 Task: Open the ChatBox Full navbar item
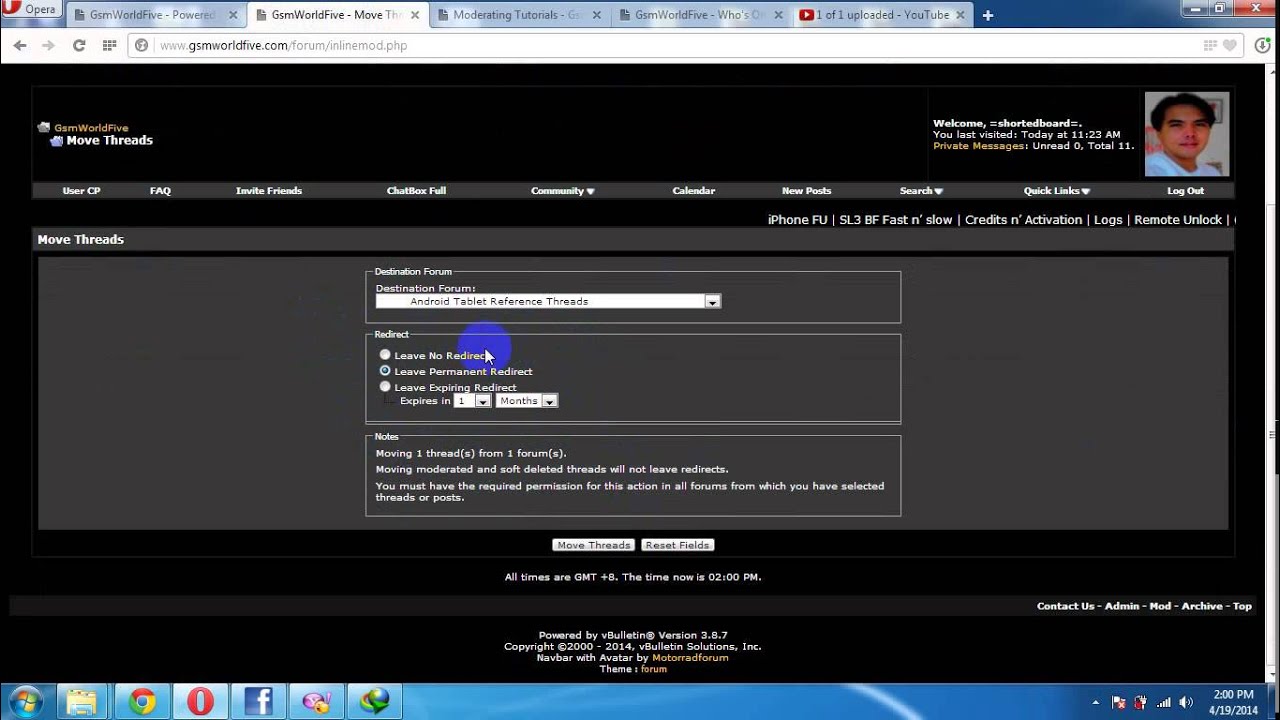(416, 191)
